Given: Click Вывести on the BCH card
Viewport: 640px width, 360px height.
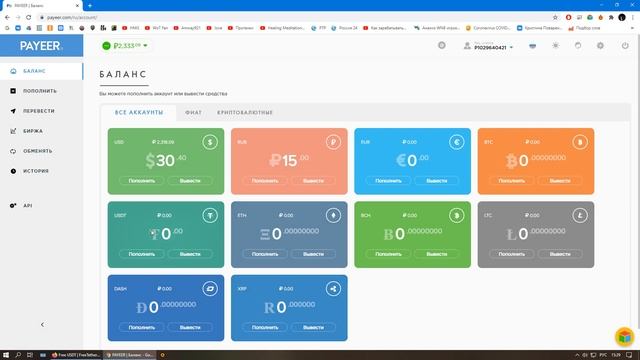Looking at the screenshot, I should (x=436, y=254).
